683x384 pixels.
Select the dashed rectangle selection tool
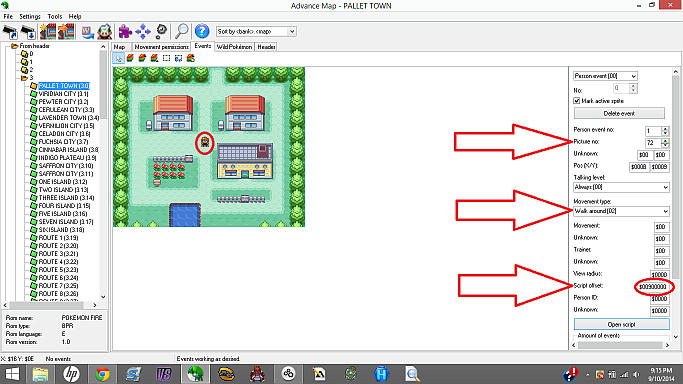click(166, 58)
